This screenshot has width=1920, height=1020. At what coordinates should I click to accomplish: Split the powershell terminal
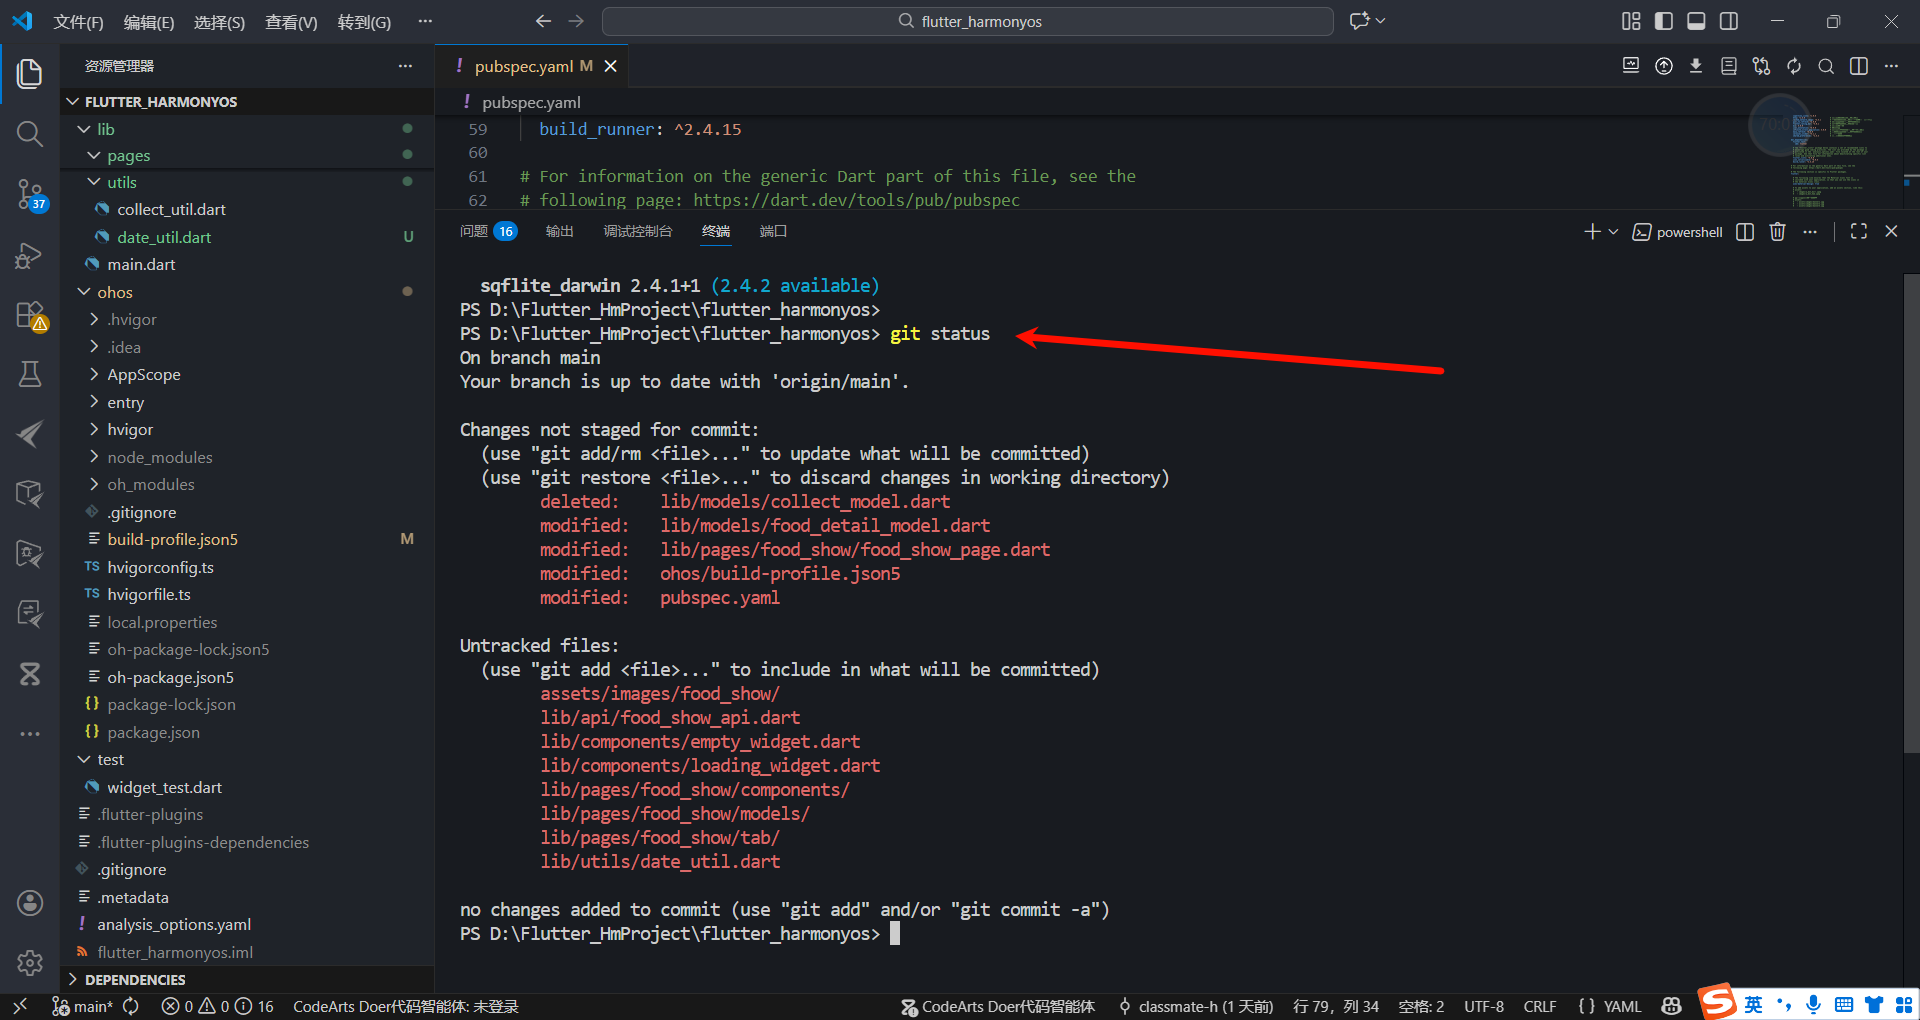point(1745,232)
